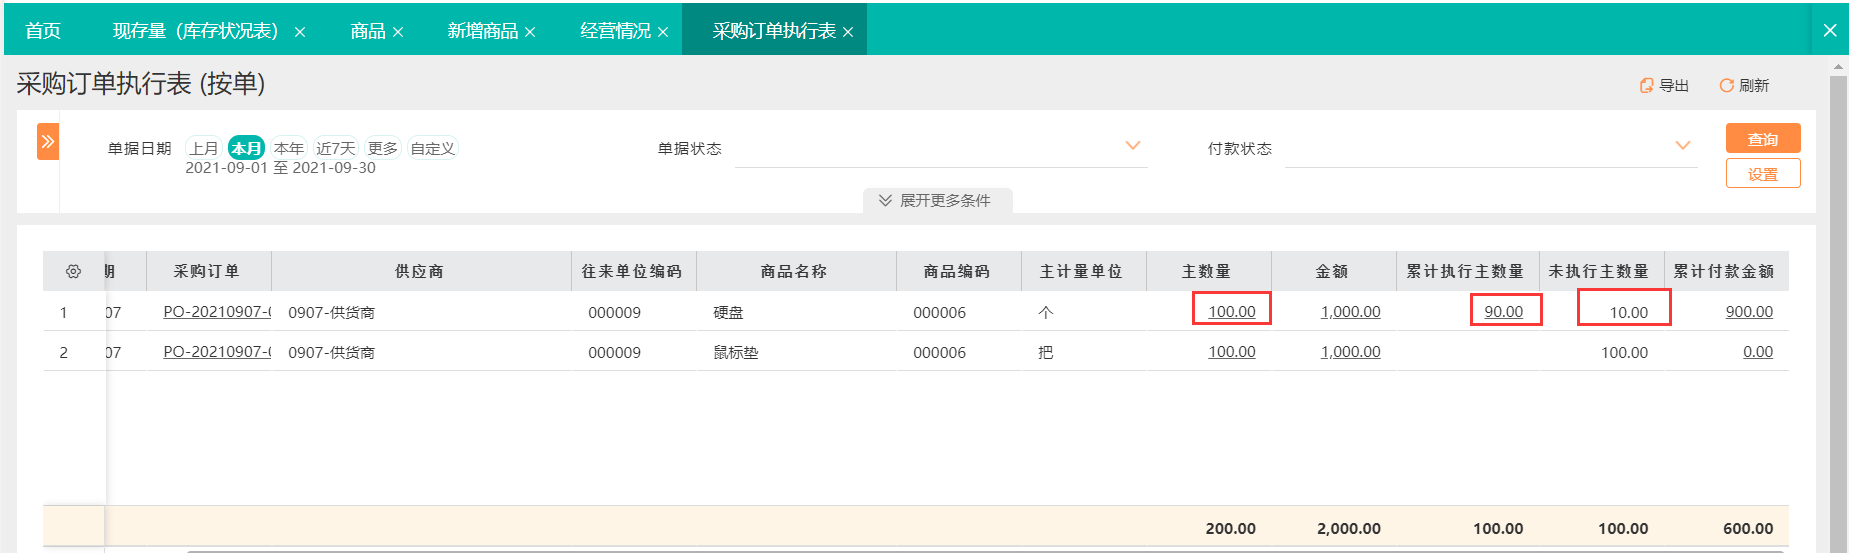Close the 现存量 (库存状况表) tab
The width and height of the screenshot is (1849, 553).
tap(300, 32)
